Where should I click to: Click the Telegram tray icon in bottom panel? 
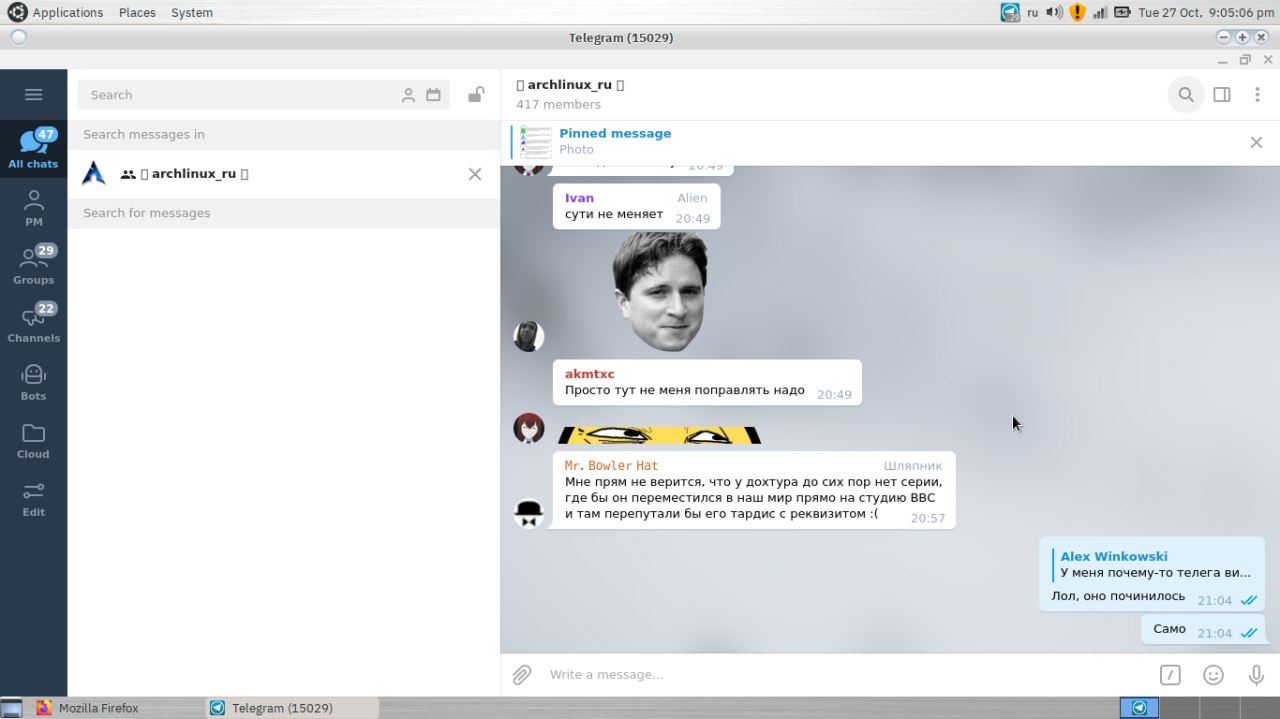(1139, 708)
